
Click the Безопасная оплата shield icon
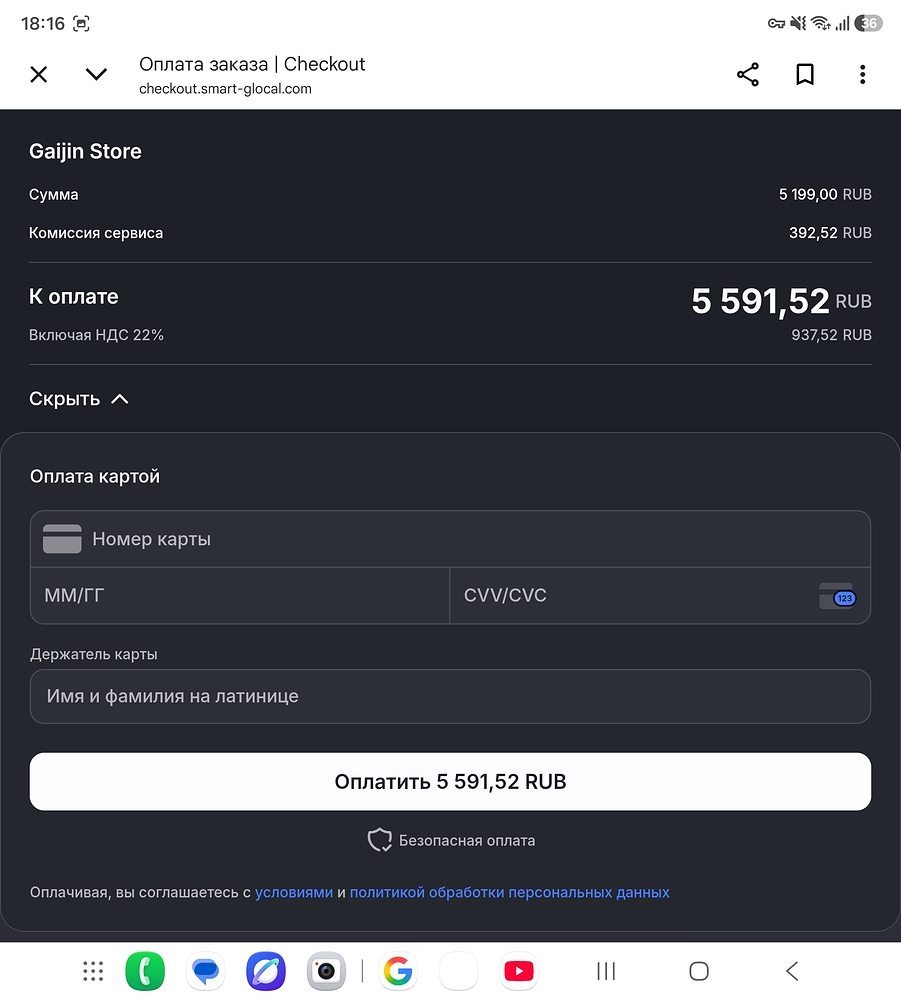point(380,840)
